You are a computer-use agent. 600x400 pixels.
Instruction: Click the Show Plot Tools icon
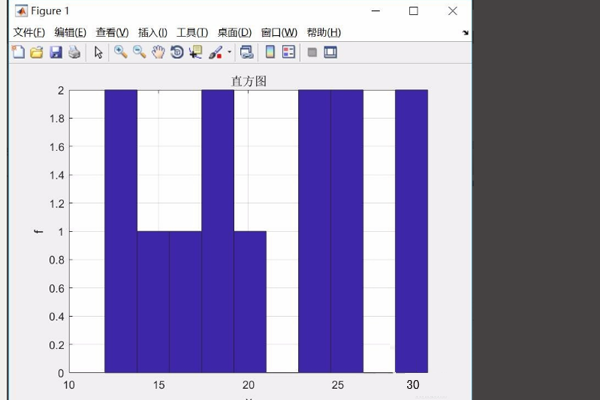[x=330, y=52]
